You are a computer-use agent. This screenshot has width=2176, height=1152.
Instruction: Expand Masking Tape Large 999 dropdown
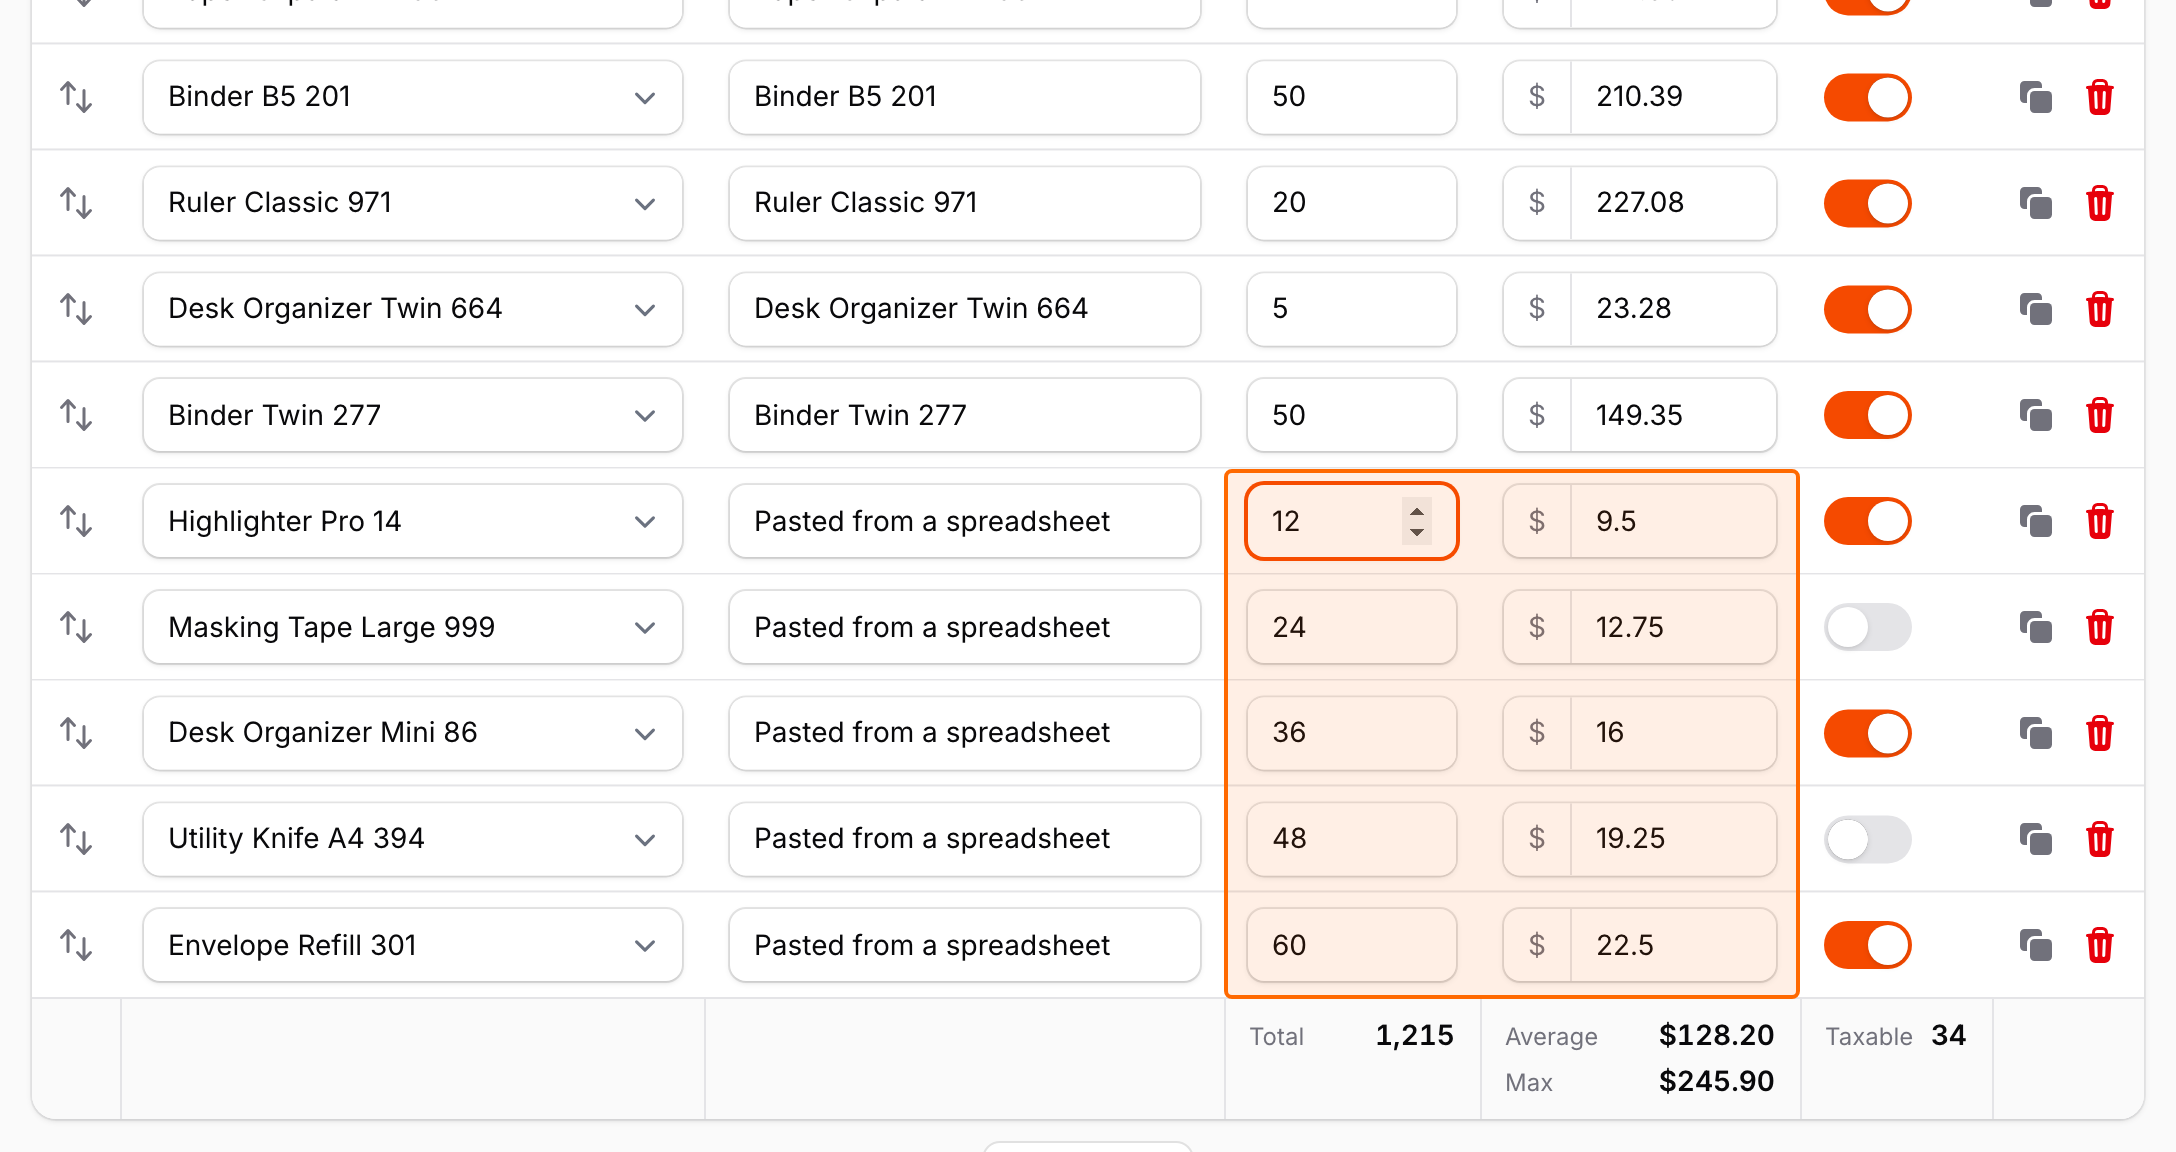point(413,628)
